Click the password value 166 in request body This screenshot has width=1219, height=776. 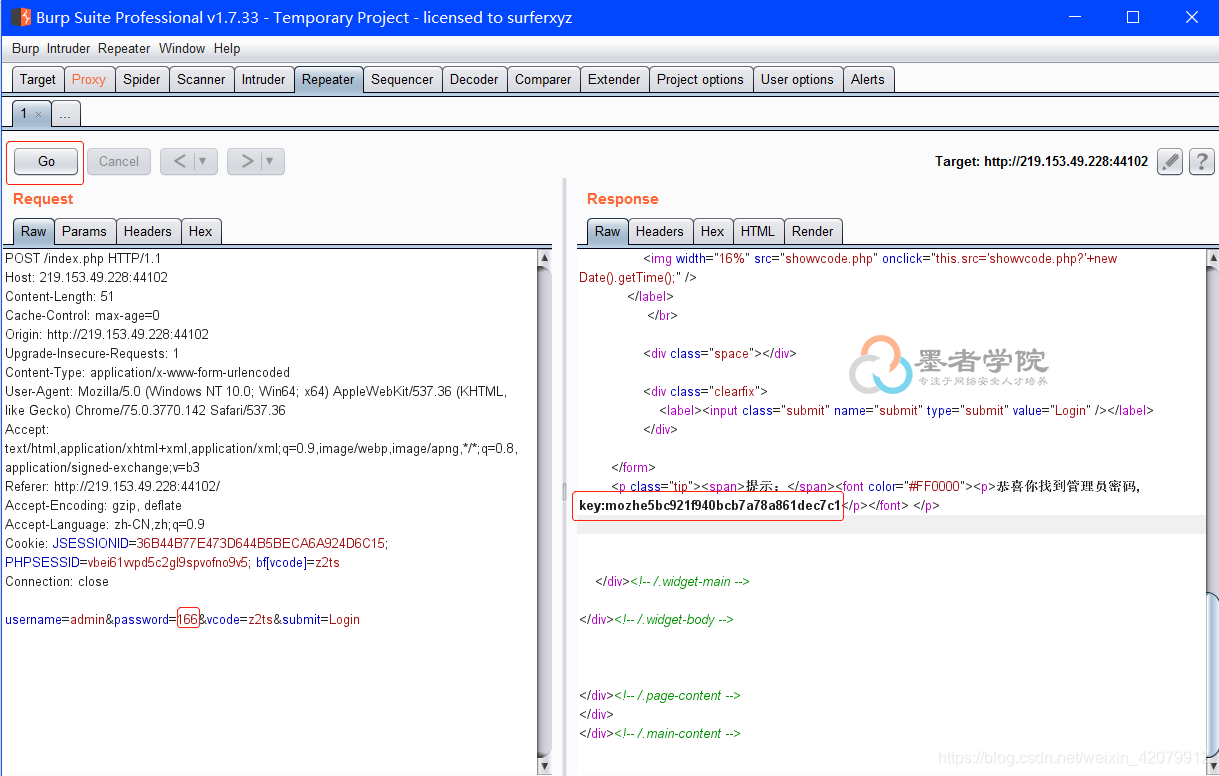(188, 619)
